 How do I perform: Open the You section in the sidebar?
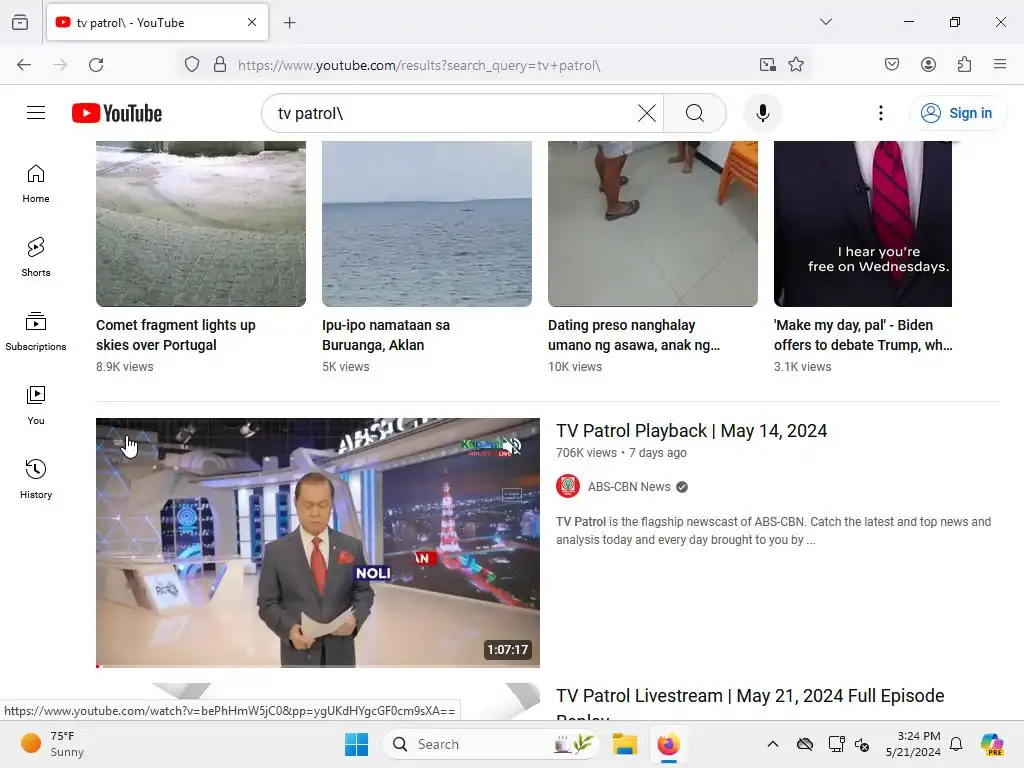click(36, 406)
